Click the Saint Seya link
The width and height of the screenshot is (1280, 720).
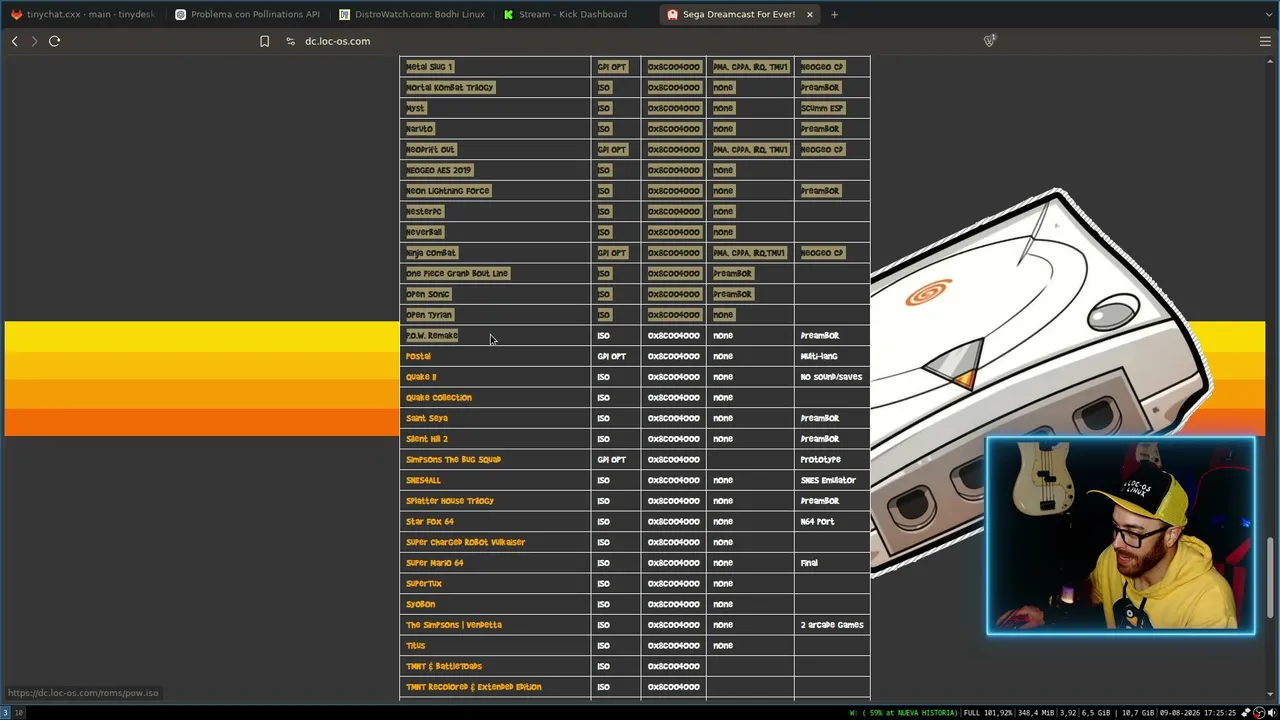427,418
